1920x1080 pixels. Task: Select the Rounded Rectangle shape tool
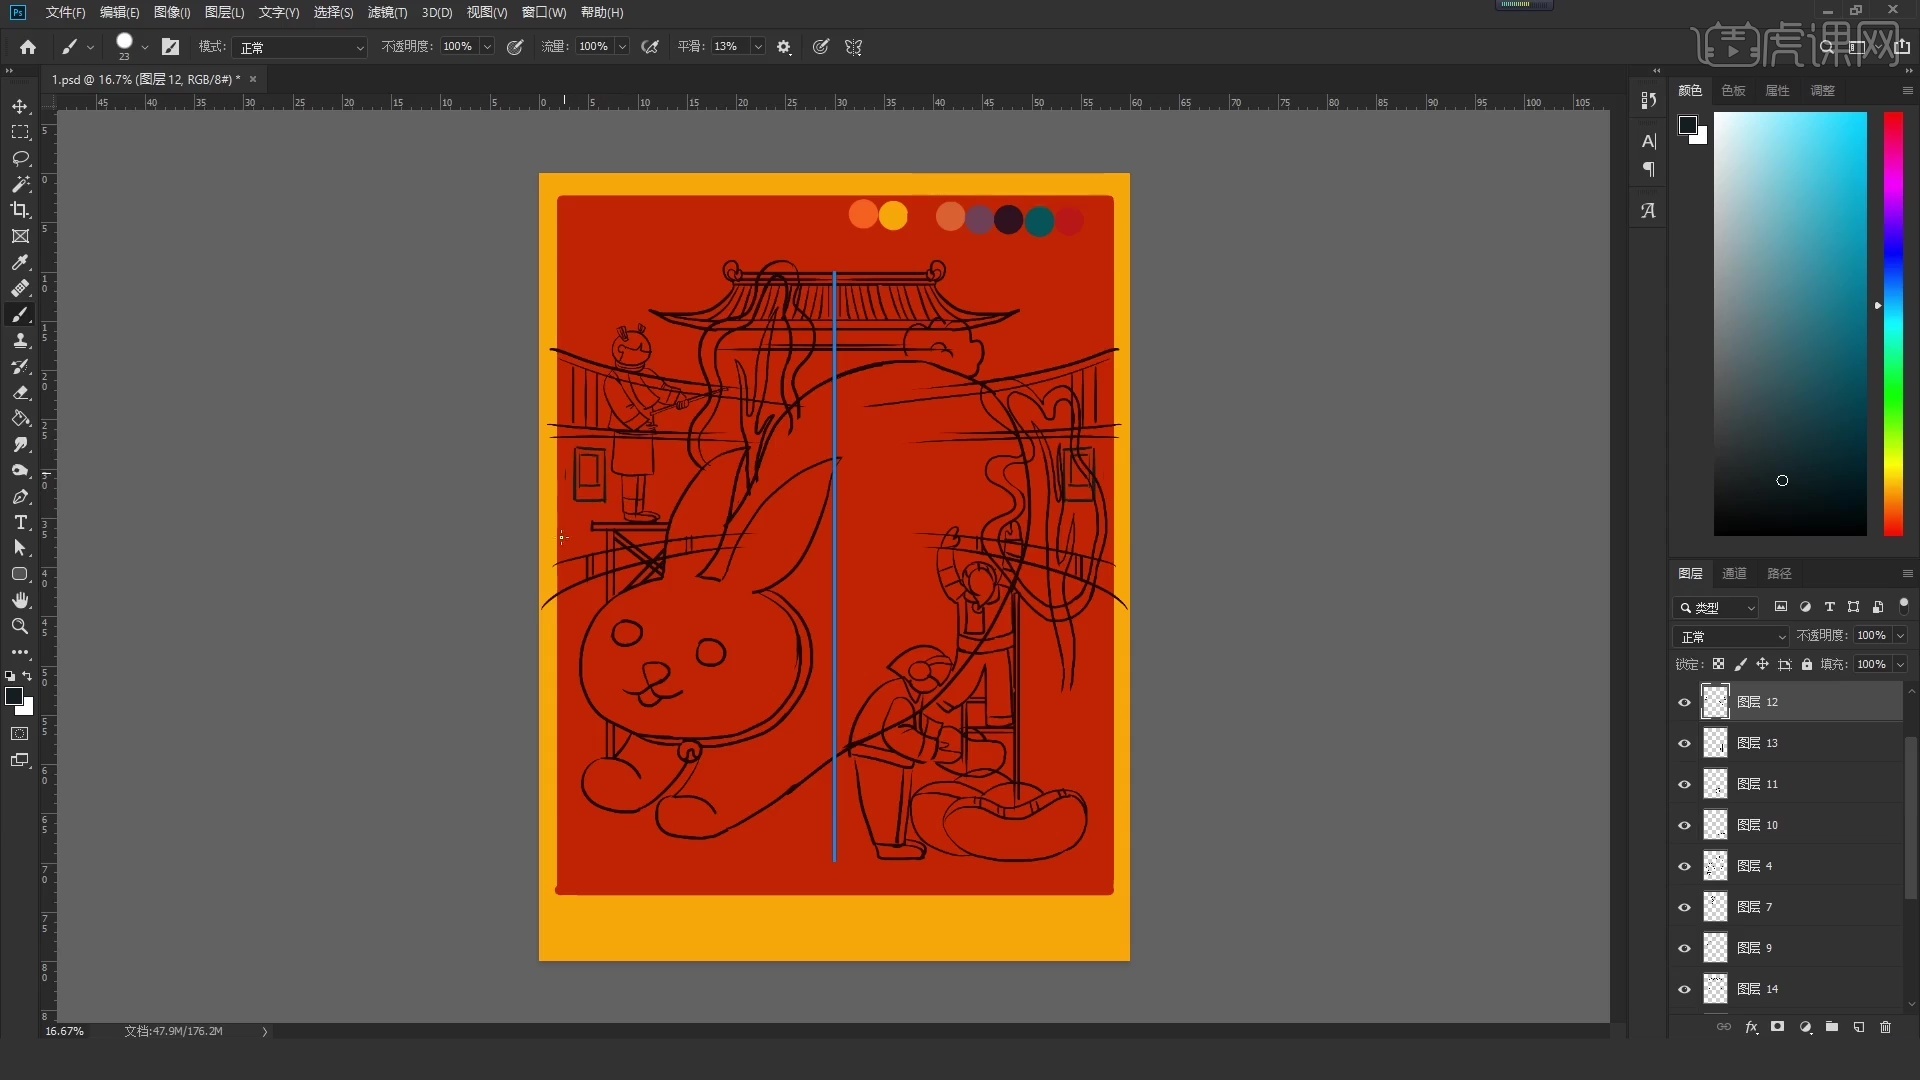tap(20, 574)
